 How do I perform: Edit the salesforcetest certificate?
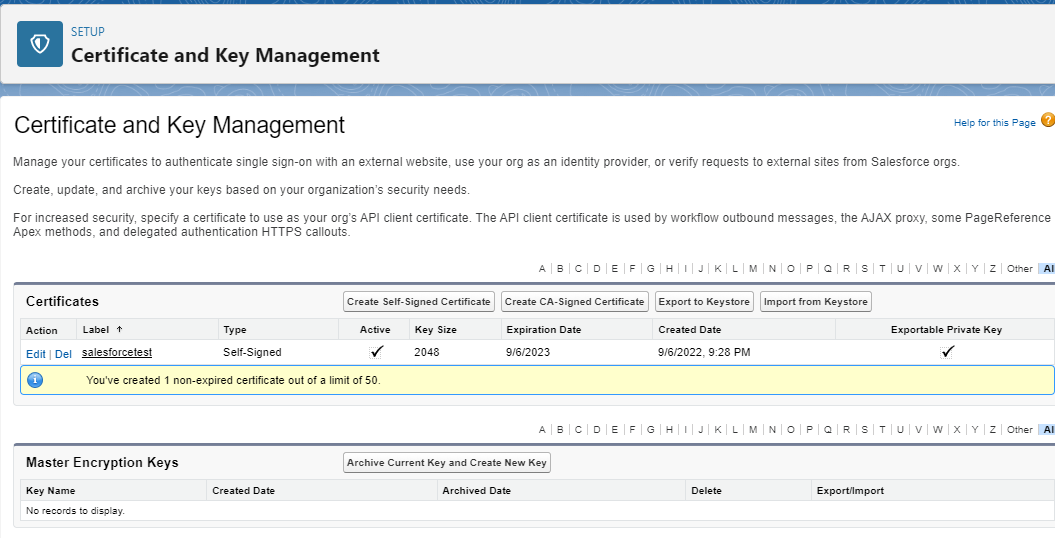36,354
